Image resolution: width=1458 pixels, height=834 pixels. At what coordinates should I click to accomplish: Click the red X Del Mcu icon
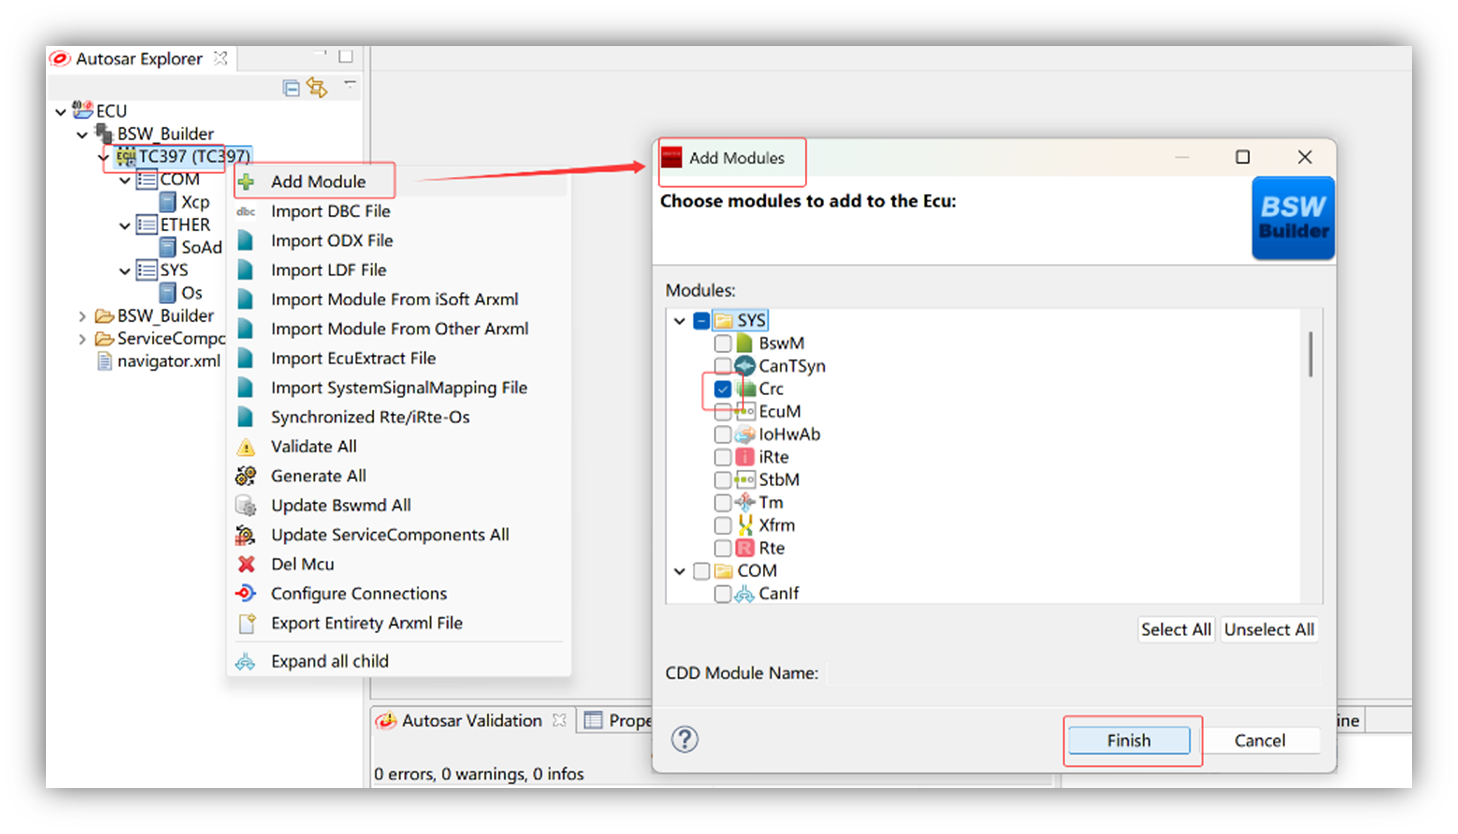point(246,564)
